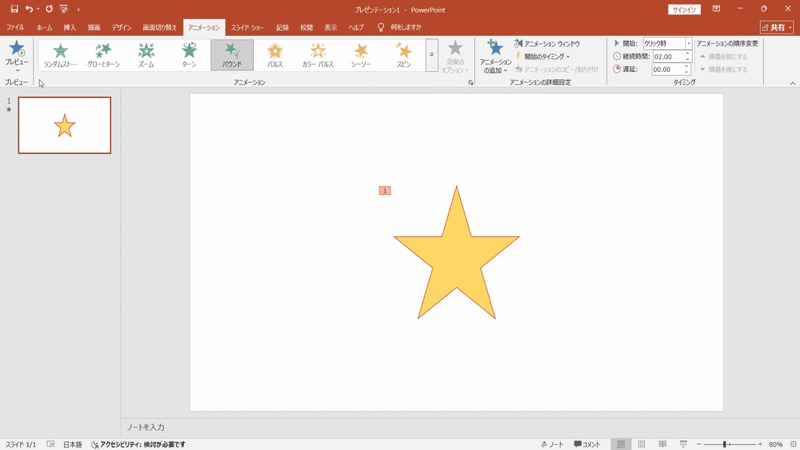This screenshot has width=800, height=450.
Task: Switch to the スライド ショー tab
Action: (x=247, y=28)
